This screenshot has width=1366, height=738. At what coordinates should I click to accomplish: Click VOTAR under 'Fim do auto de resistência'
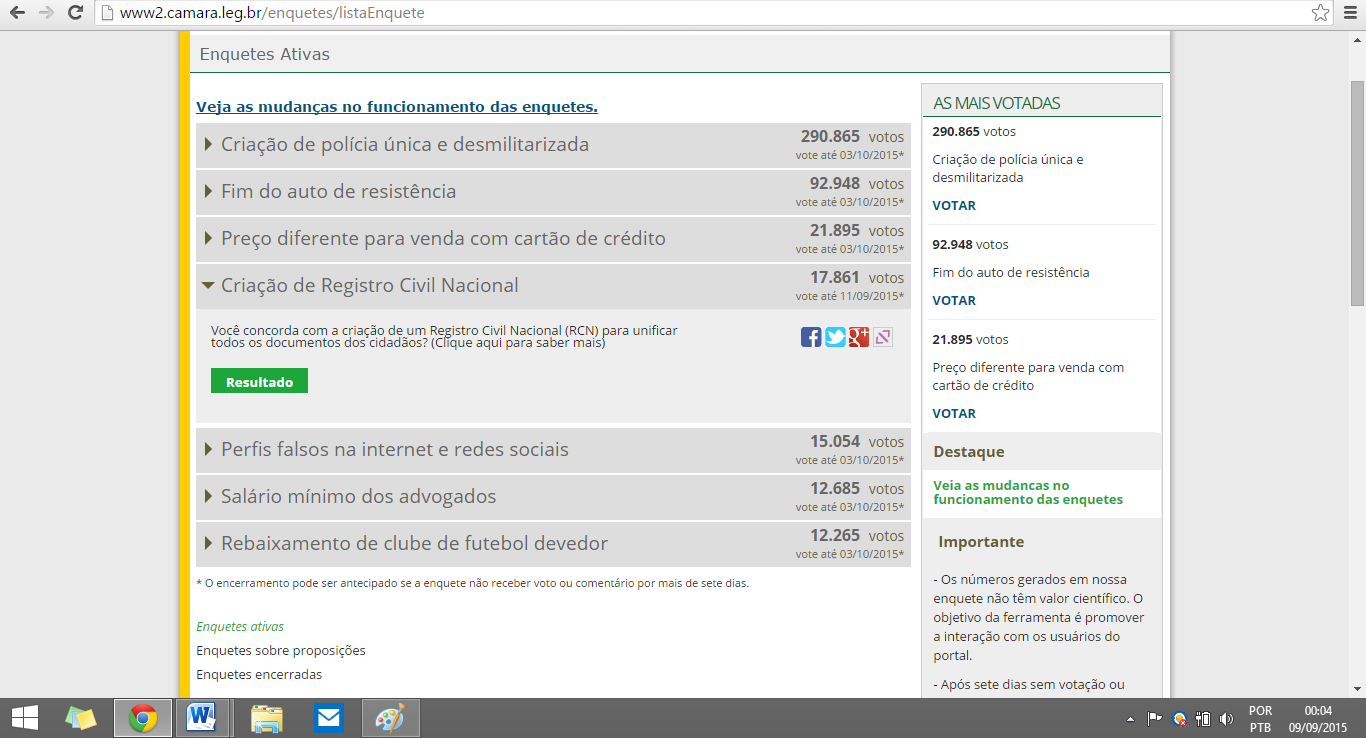point(954,300)
